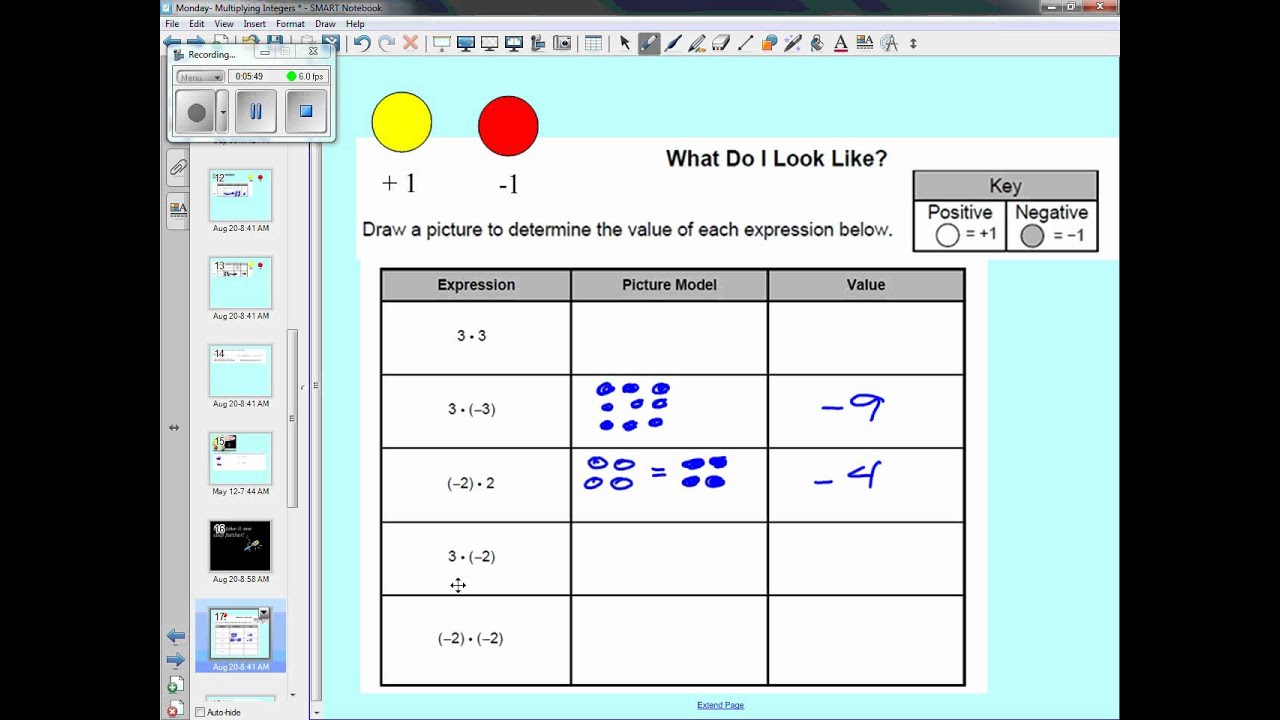Select the Text tool letter A

[x=840, y=43]
